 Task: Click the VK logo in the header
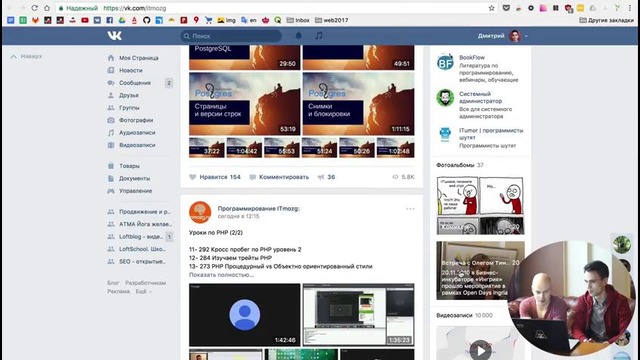click(115, 36)
